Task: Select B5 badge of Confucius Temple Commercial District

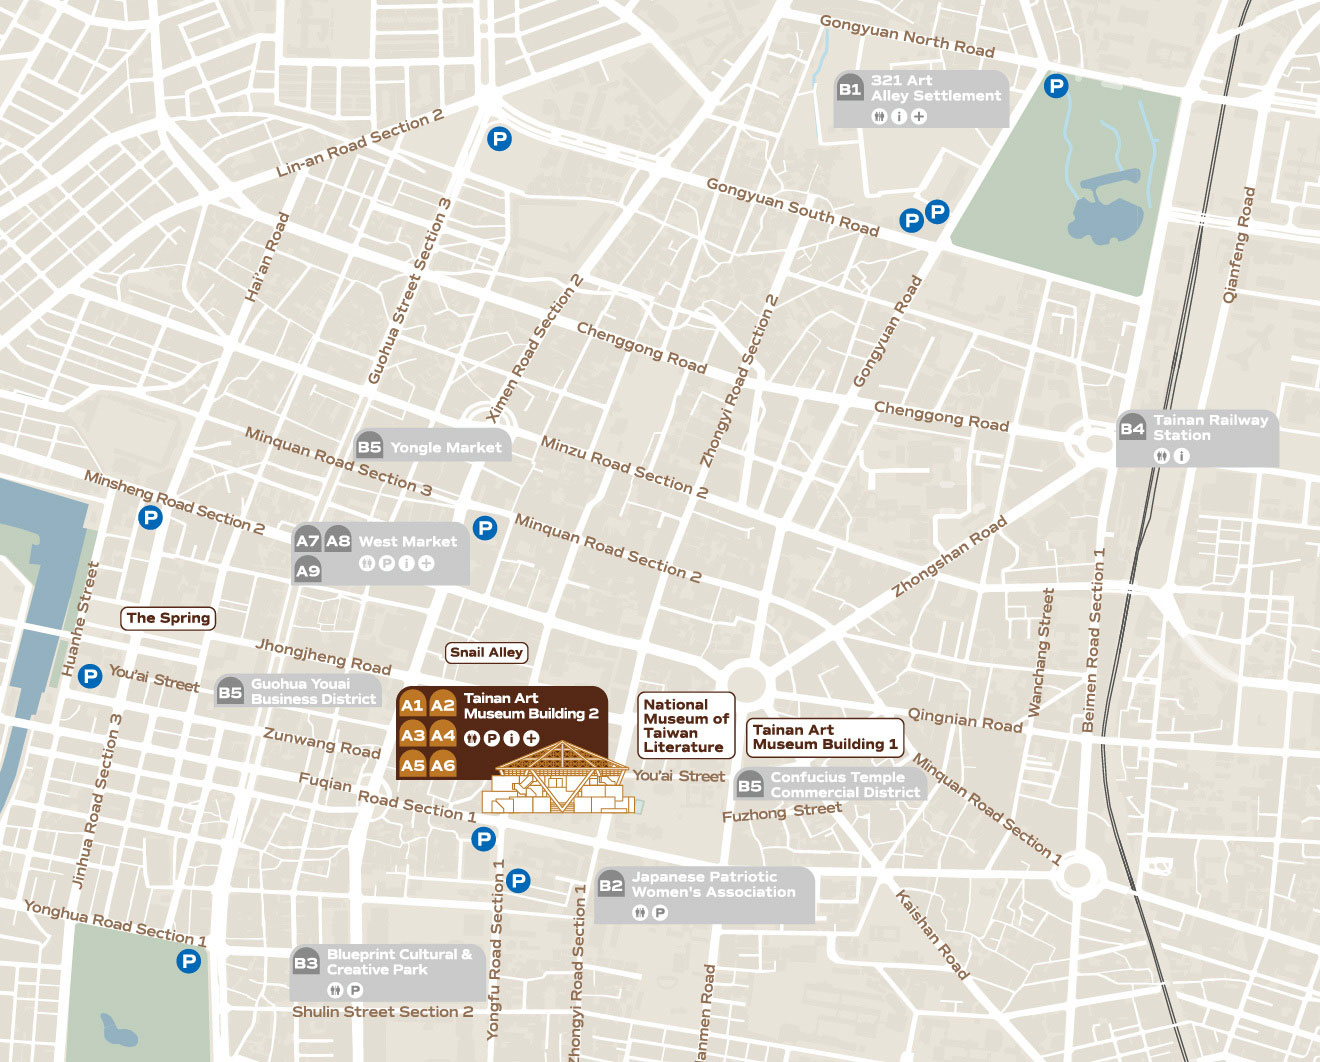Action: click(x=749, y=785)
